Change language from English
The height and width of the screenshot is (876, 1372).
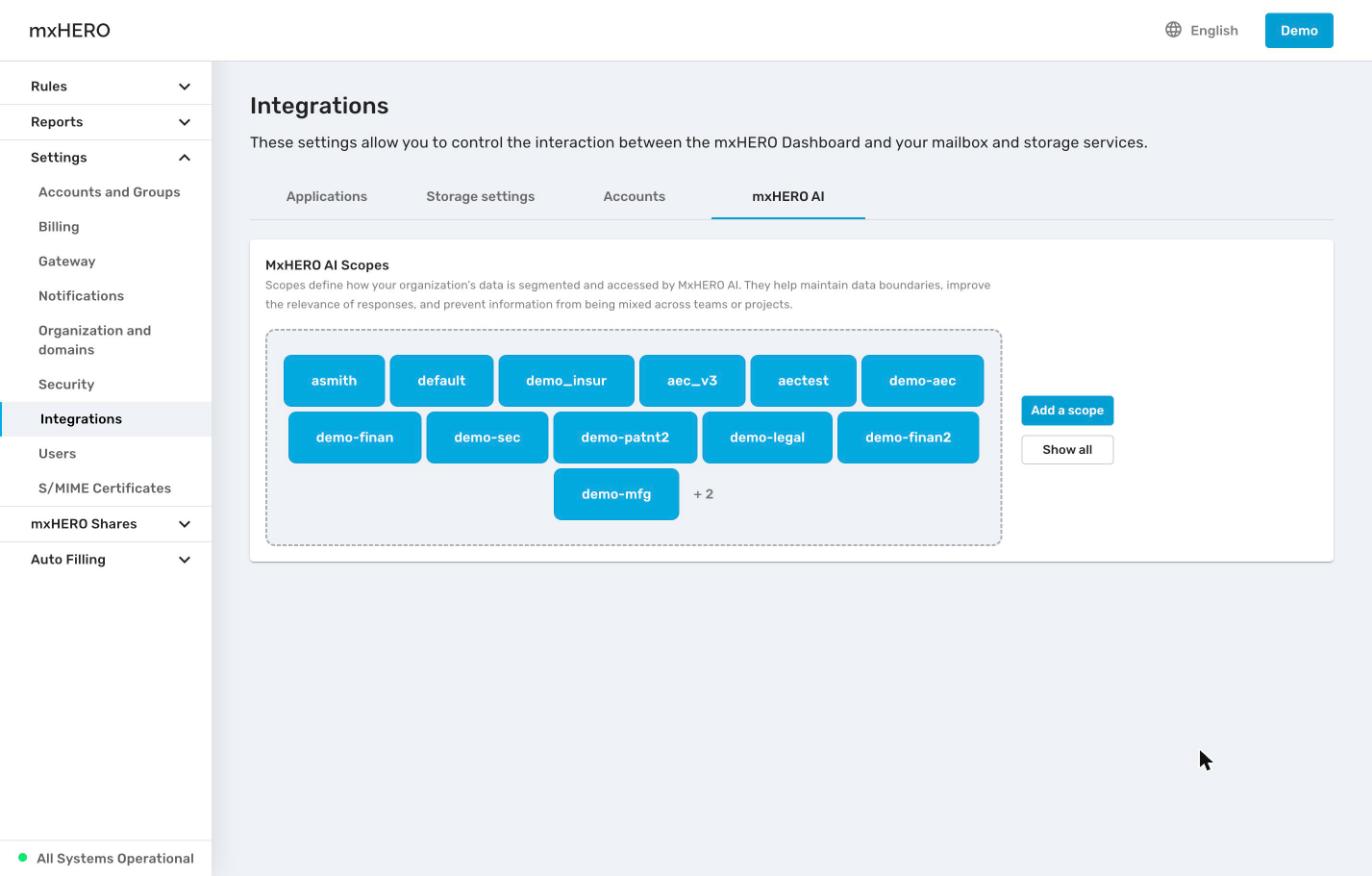click(x=1202, y=30)
